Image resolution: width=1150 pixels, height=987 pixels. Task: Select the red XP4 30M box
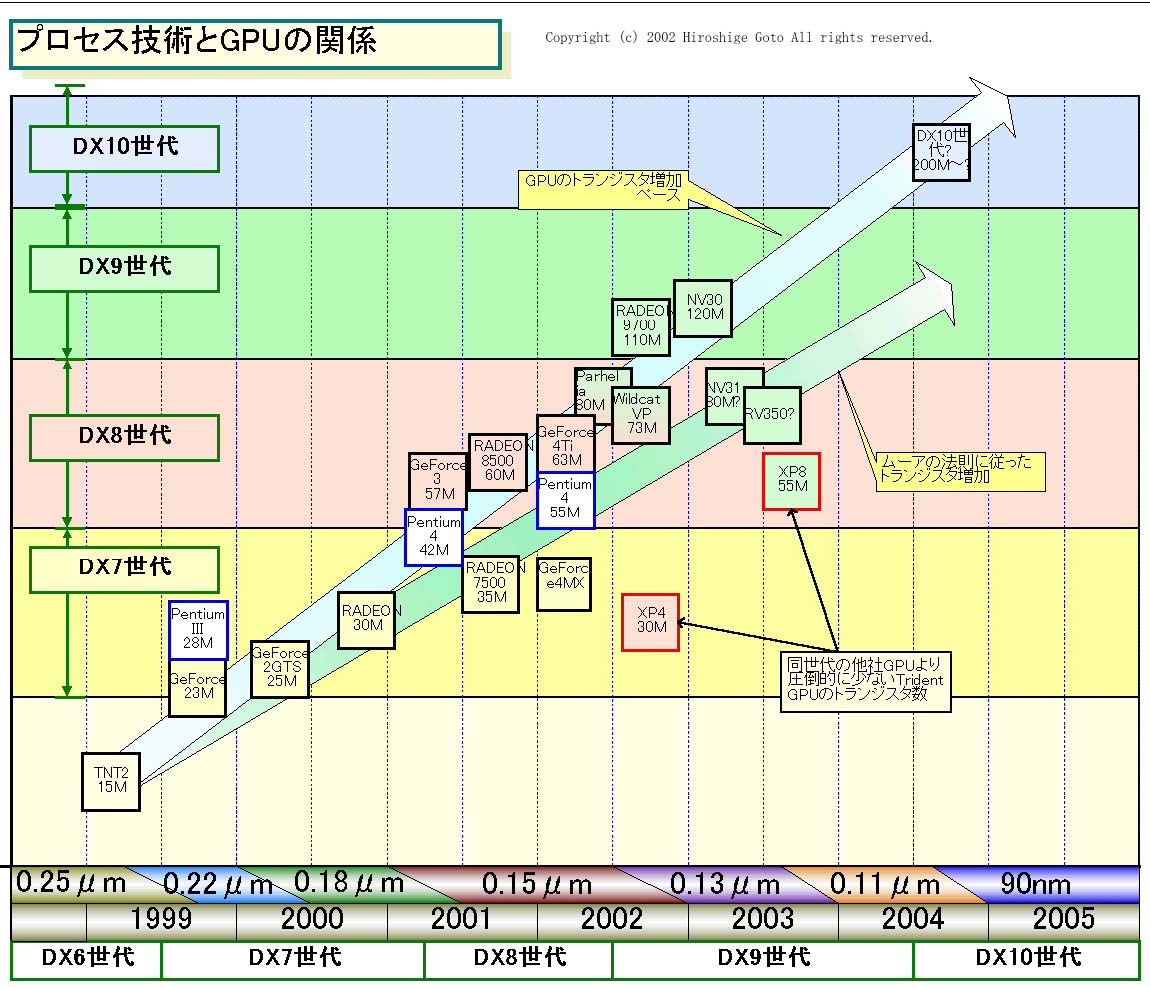click(x=650, y=622)
